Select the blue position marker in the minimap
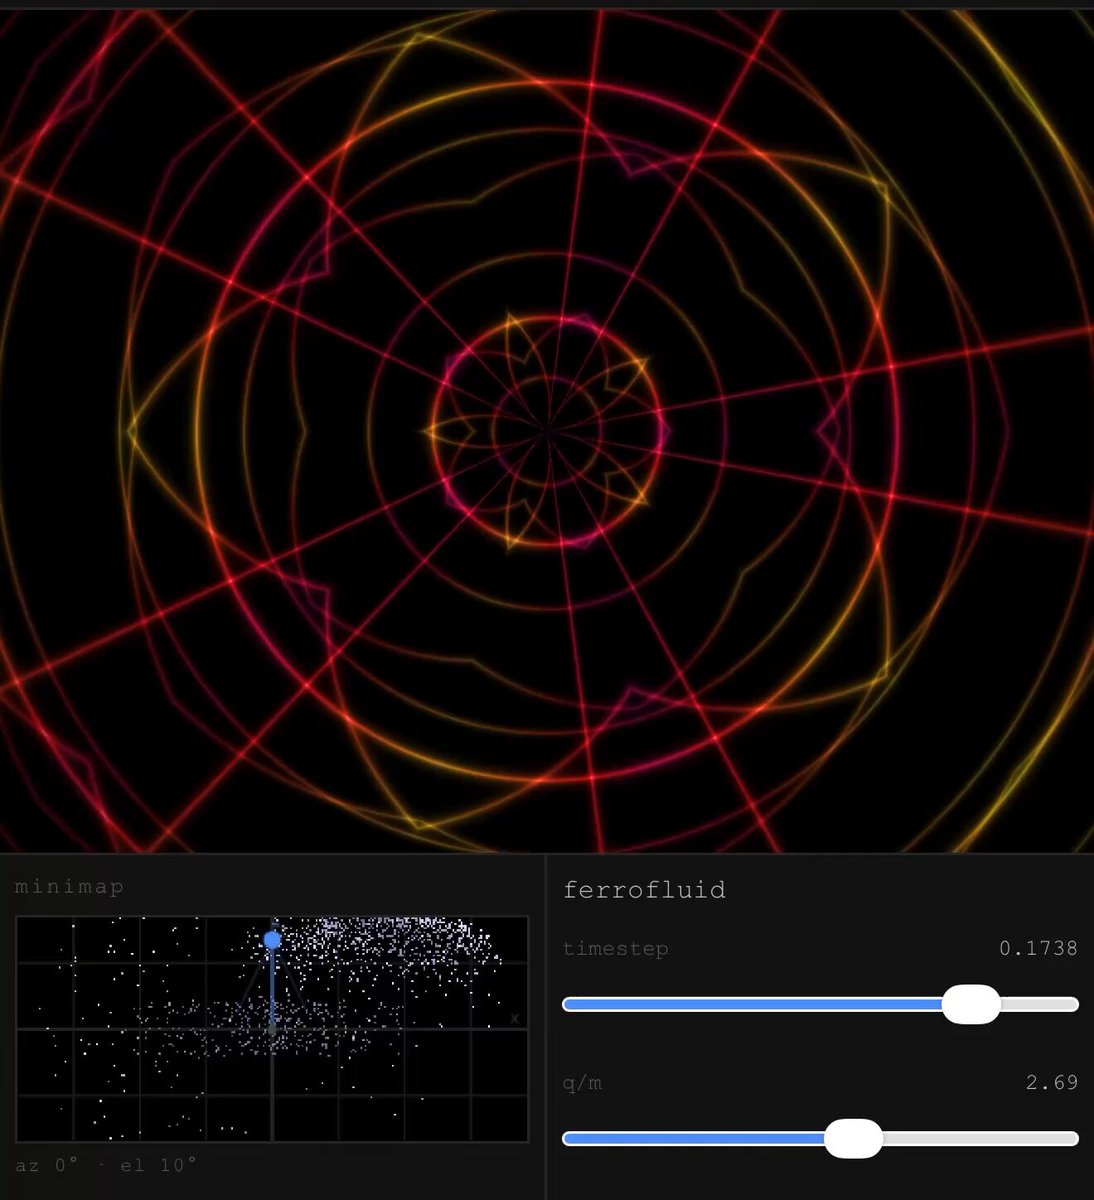Image resolution: width=1094 pixels, height=1200 pixels. pos(273,940)
